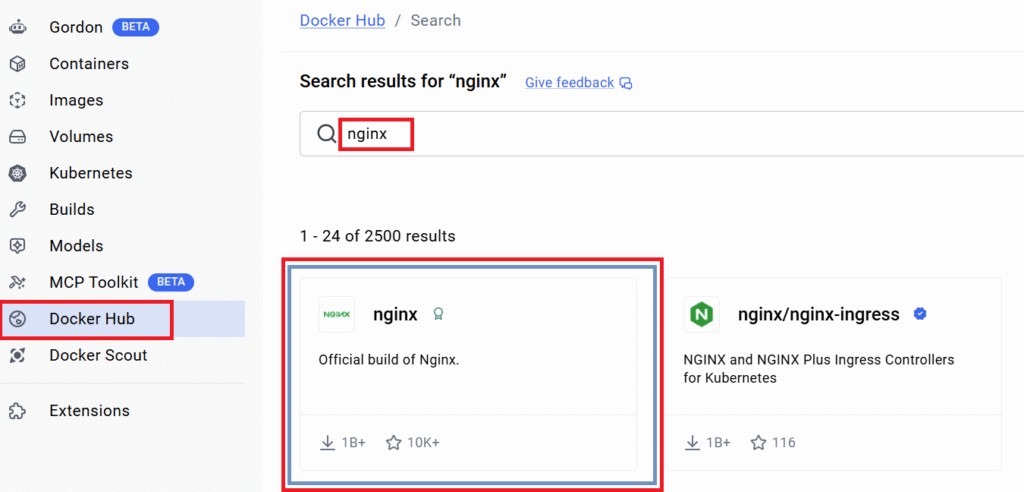Click the BETA badge beside Gordon
Image resolution: width=1024 pixels, height=492 pixels.
pos(136,27)
